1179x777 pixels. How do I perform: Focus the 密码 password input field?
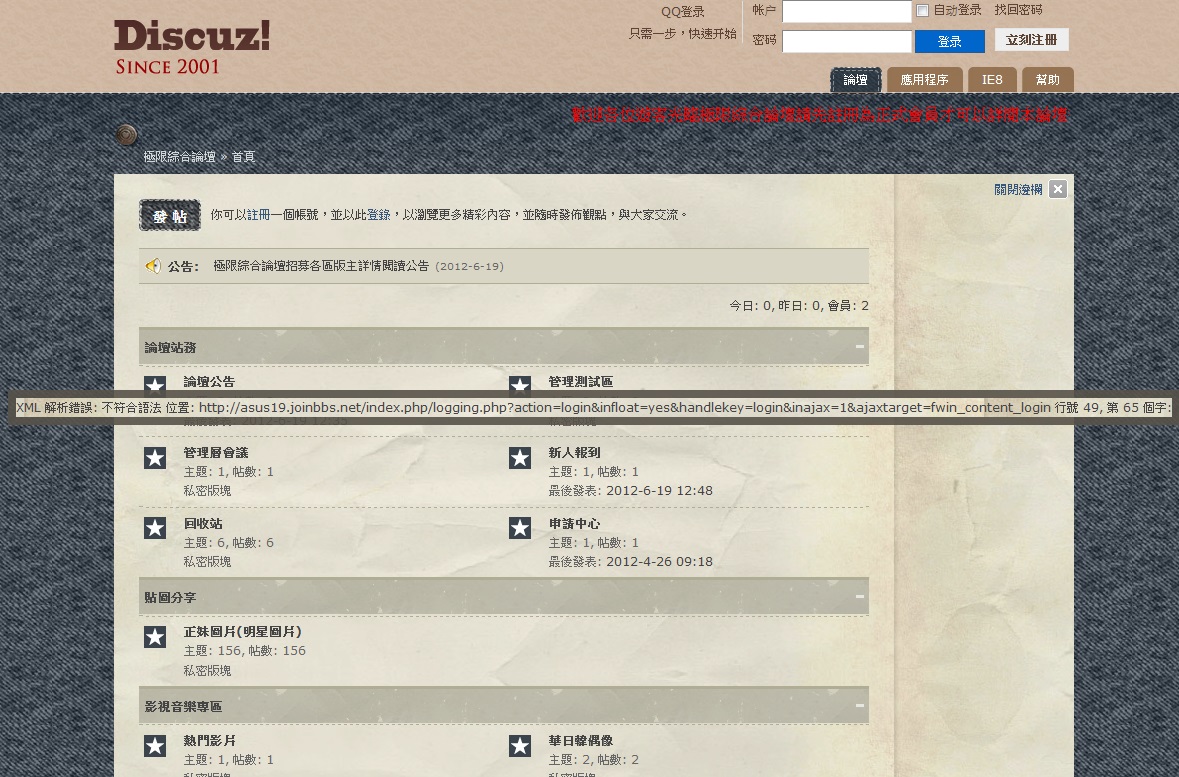pos(847,41)
